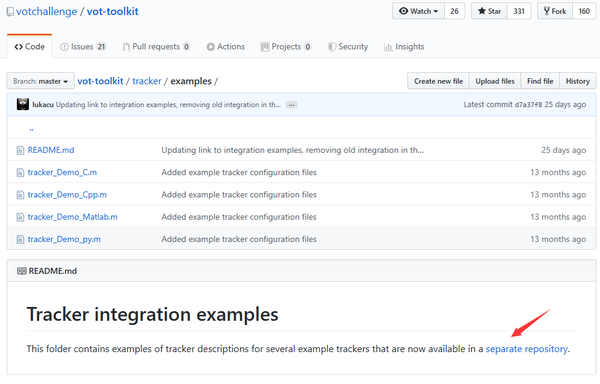
Task: Open README.md file
Action: click(51, 150)
